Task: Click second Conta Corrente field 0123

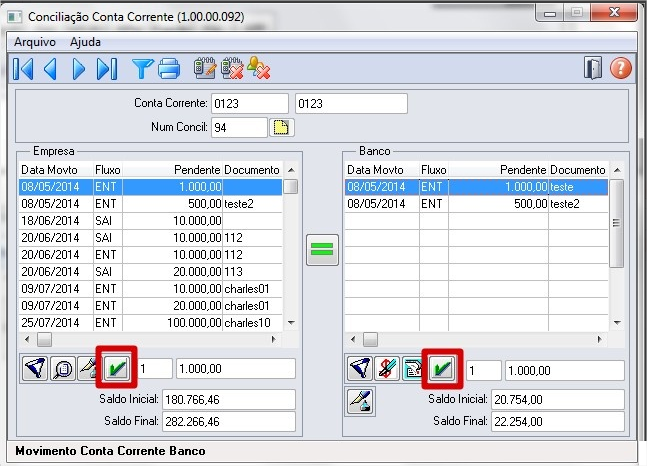Action: 351,103
